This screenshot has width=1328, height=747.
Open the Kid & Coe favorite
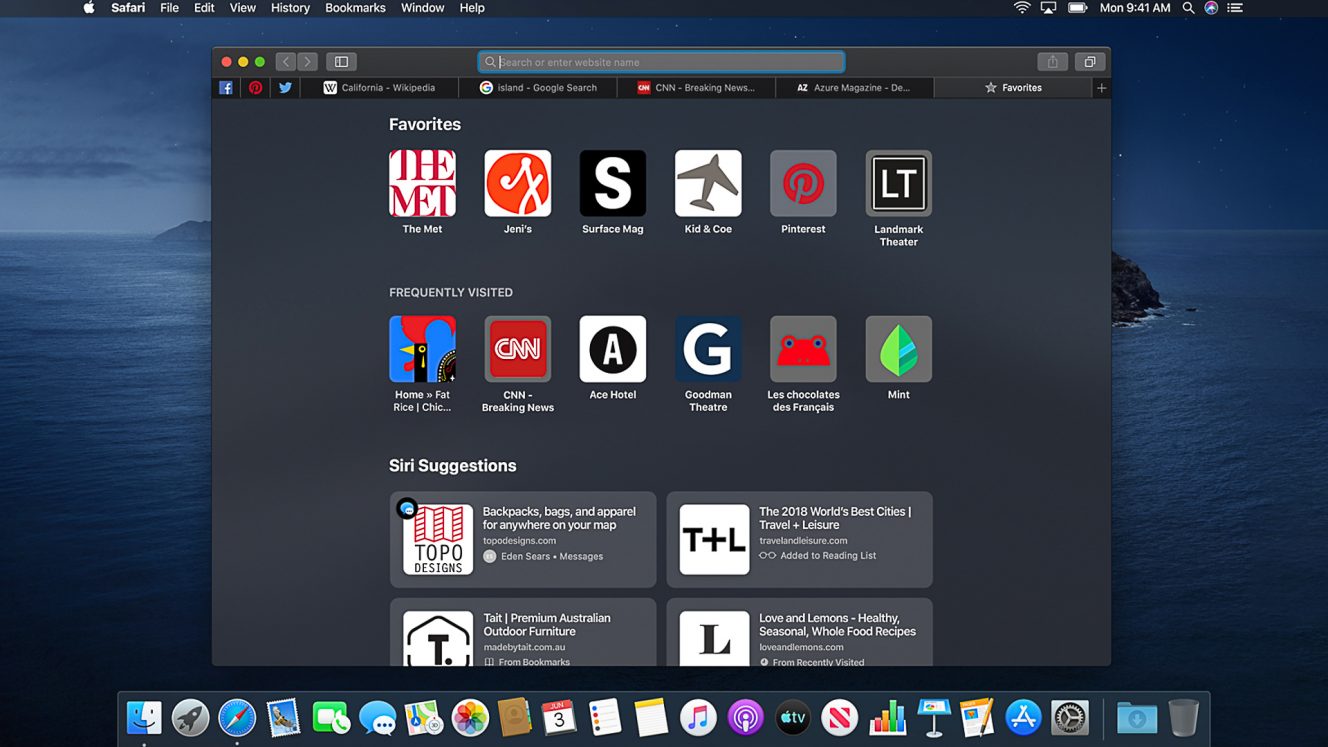[x=708, y=183]
